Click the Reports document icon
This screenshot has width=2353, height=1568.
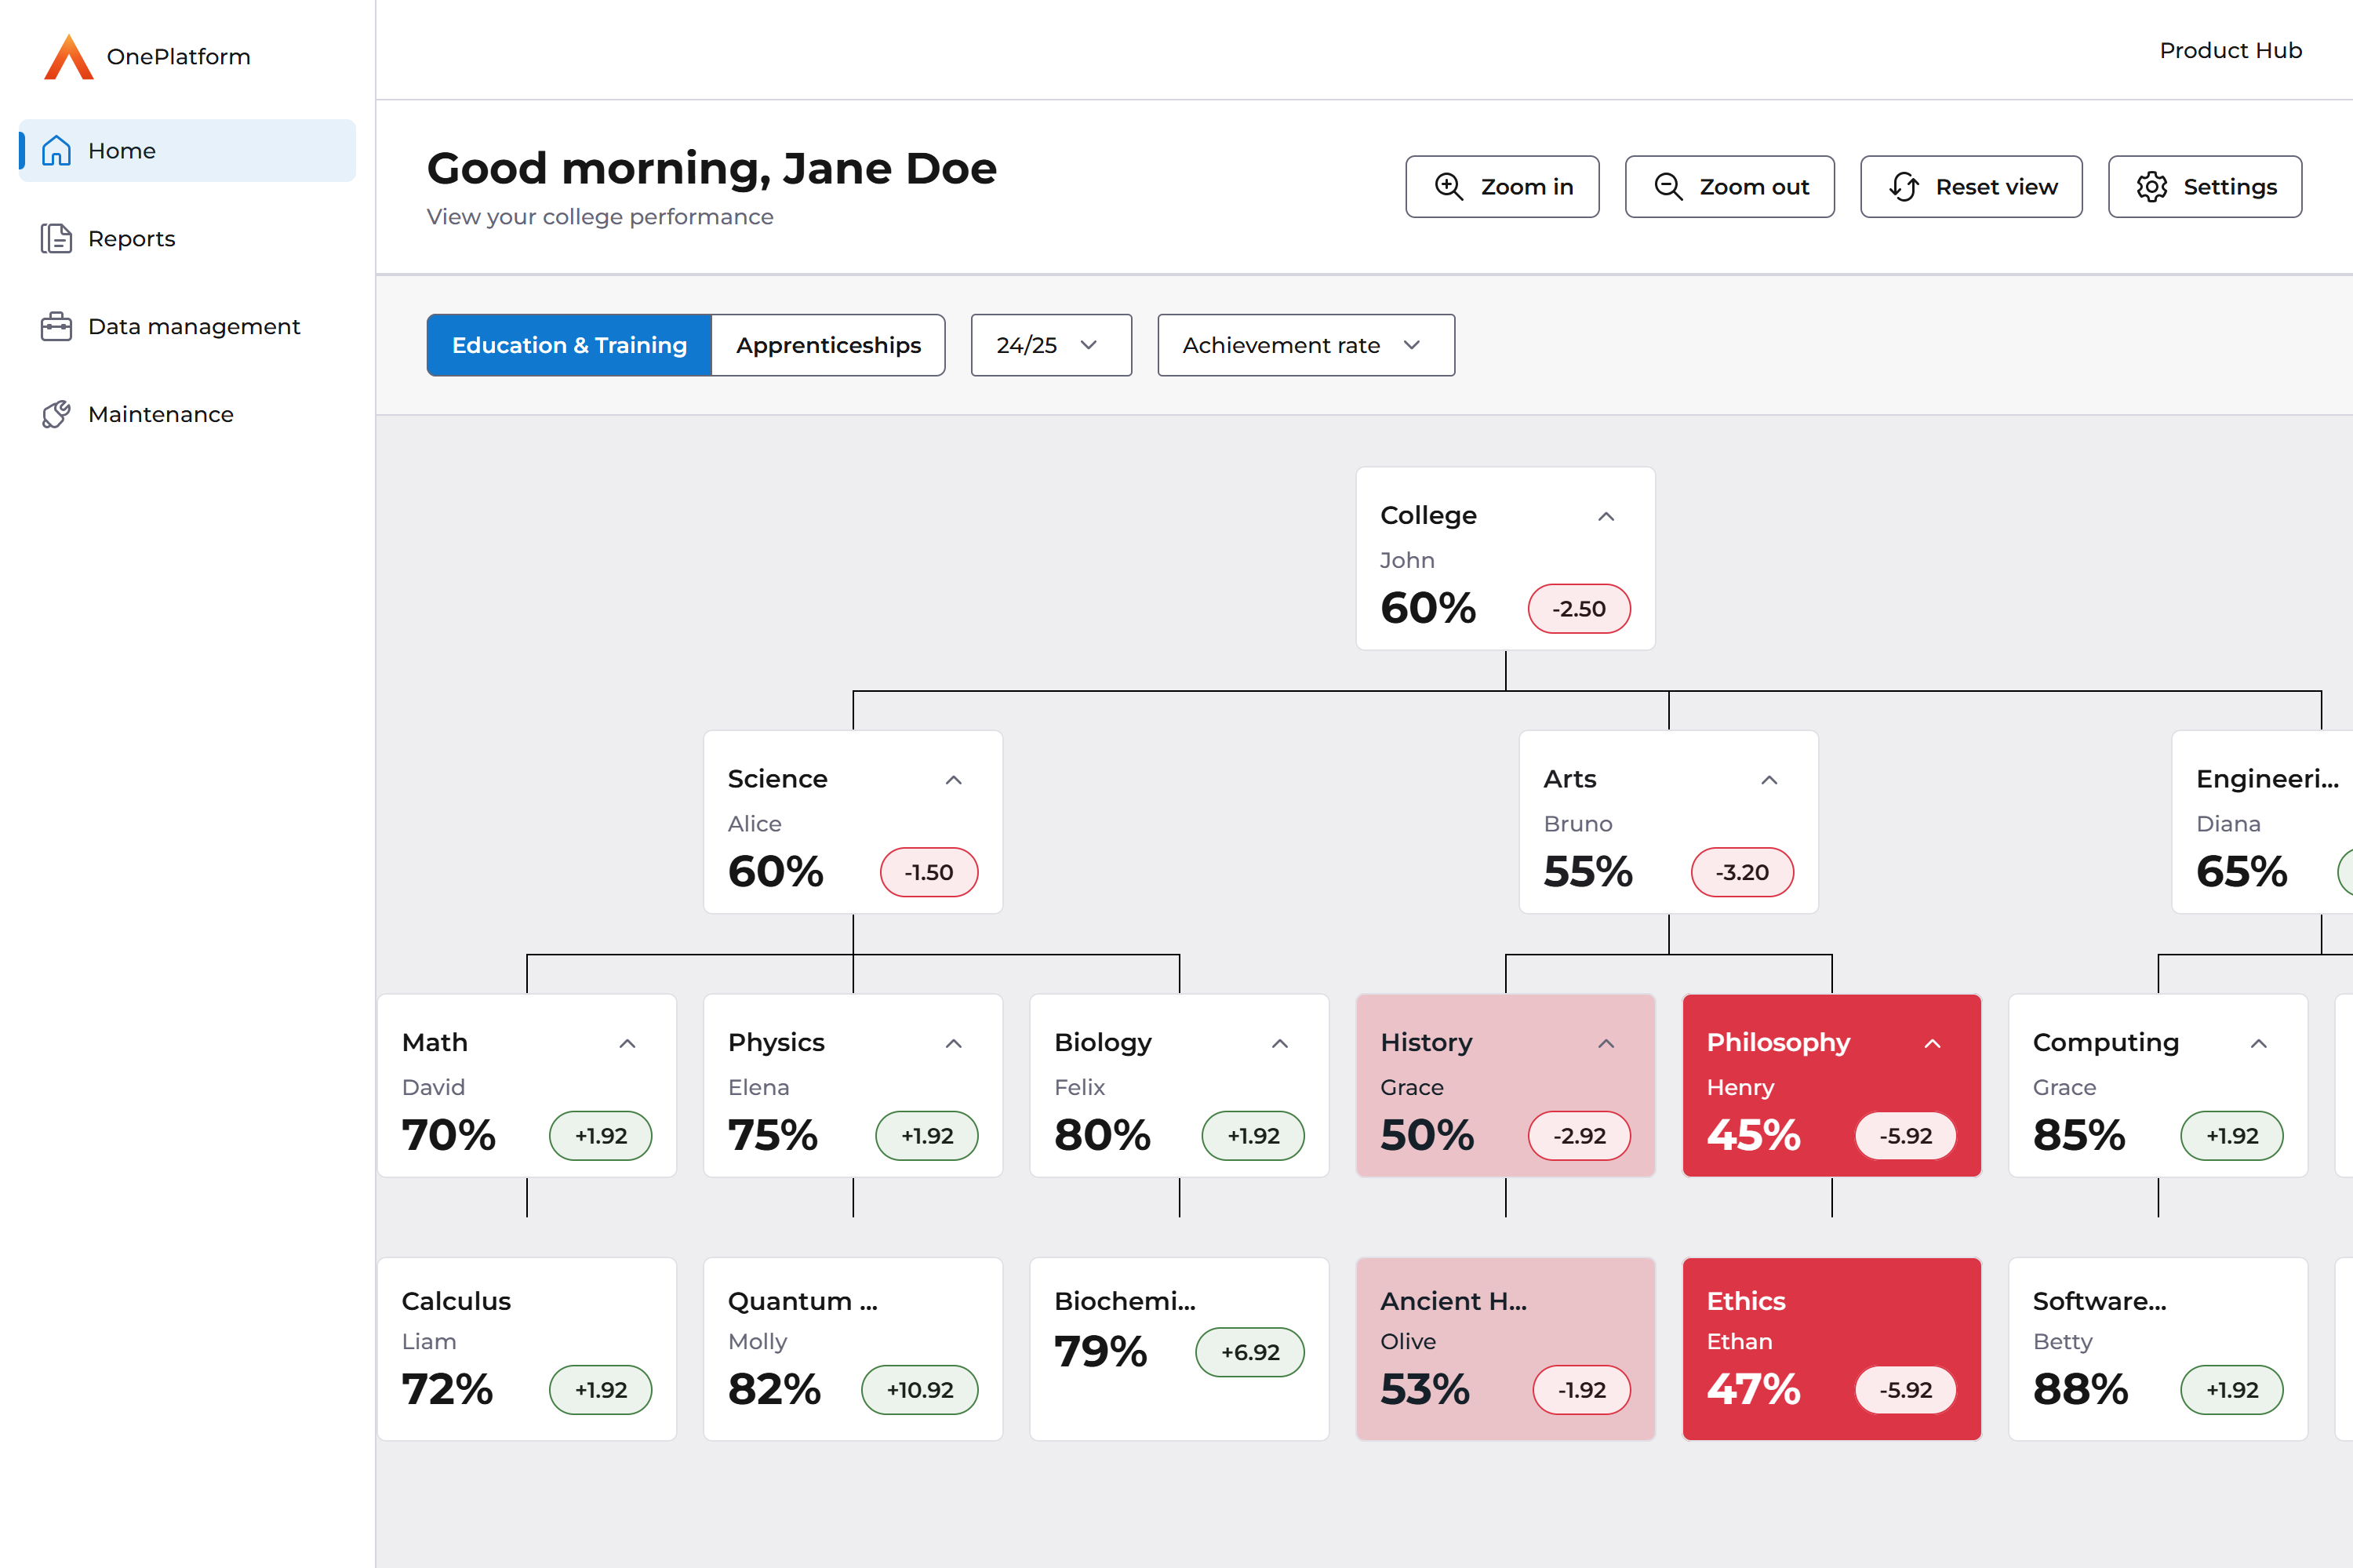pyautogui.click(x=56, y=239)
